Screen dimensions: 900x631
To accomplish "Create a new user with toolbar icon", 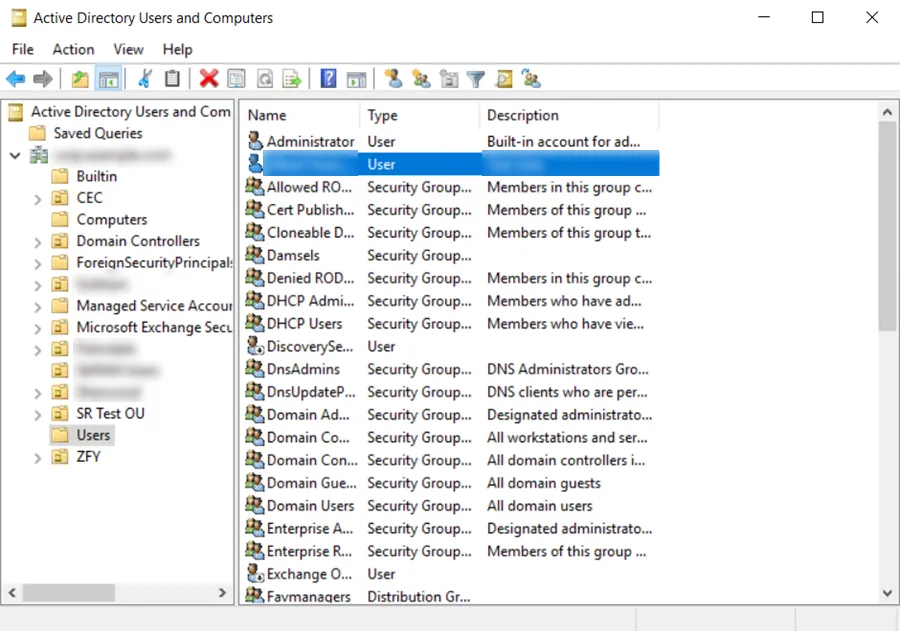I will (x=393, y=79).
